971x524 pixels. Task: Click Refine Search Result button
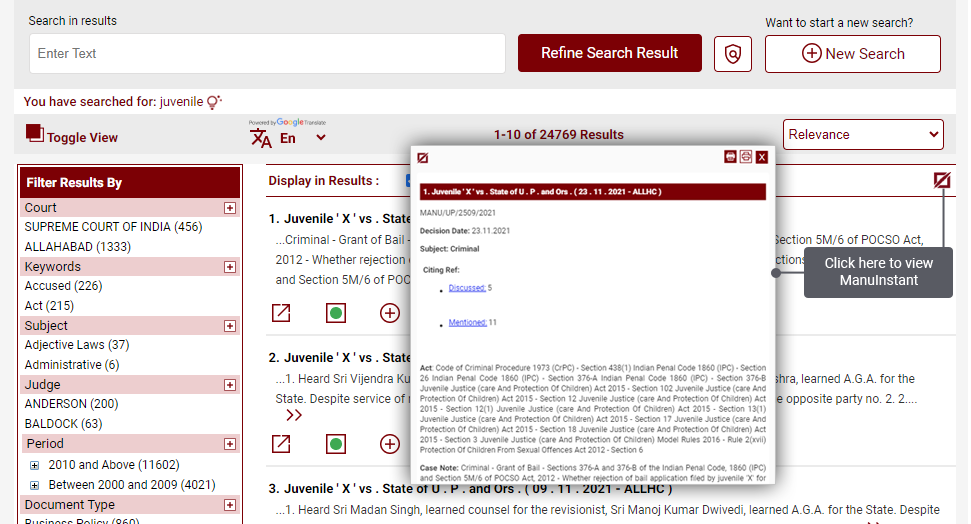[x=609, y=53]
